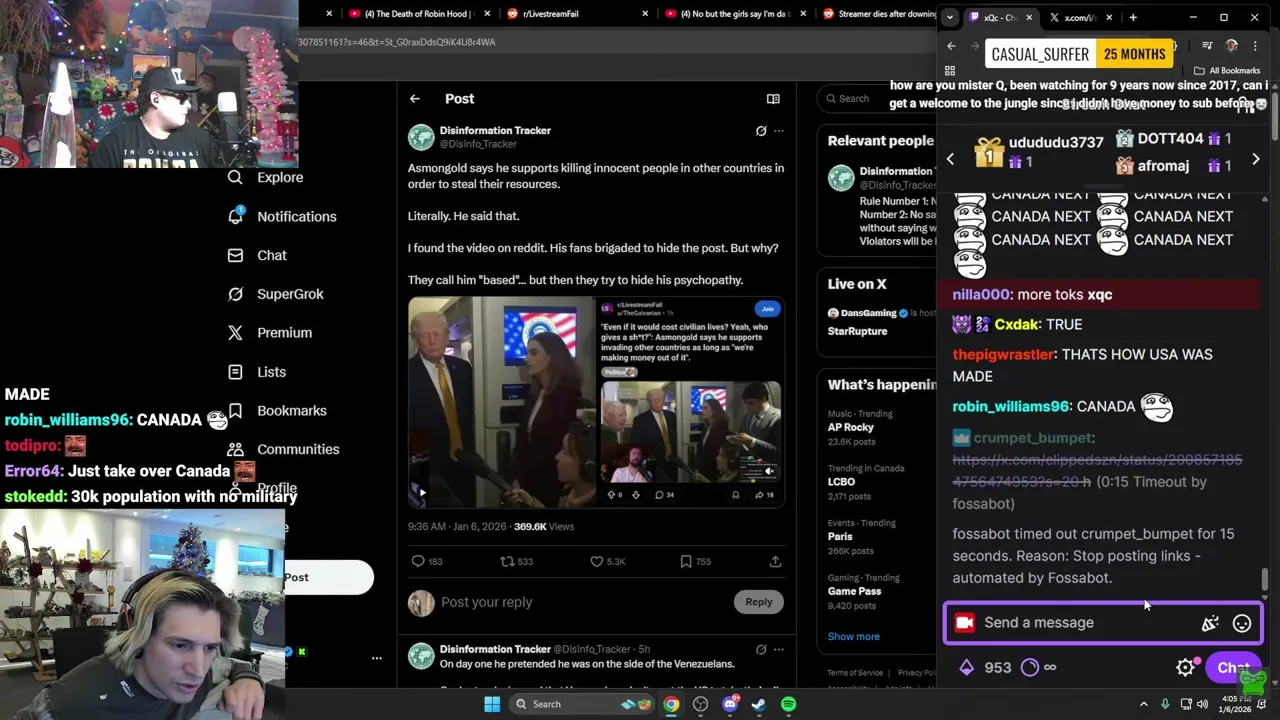Click the Grok icon on the main post
The height and width of the screenshot is (720, 1280).
[x=761, y=131]
